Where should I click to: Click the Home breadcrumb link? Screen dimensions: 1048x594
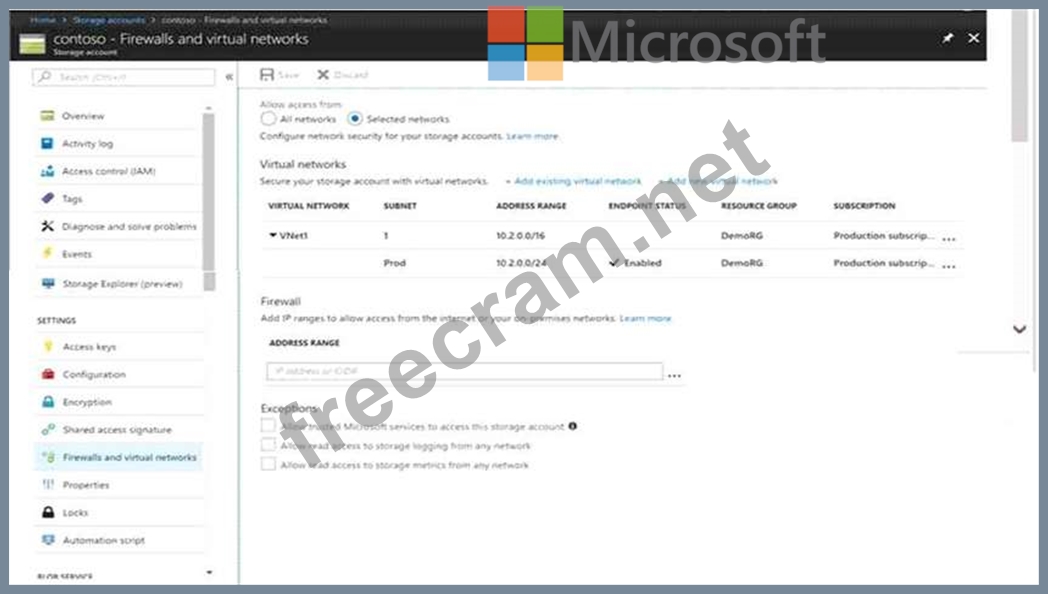(43, 20)
